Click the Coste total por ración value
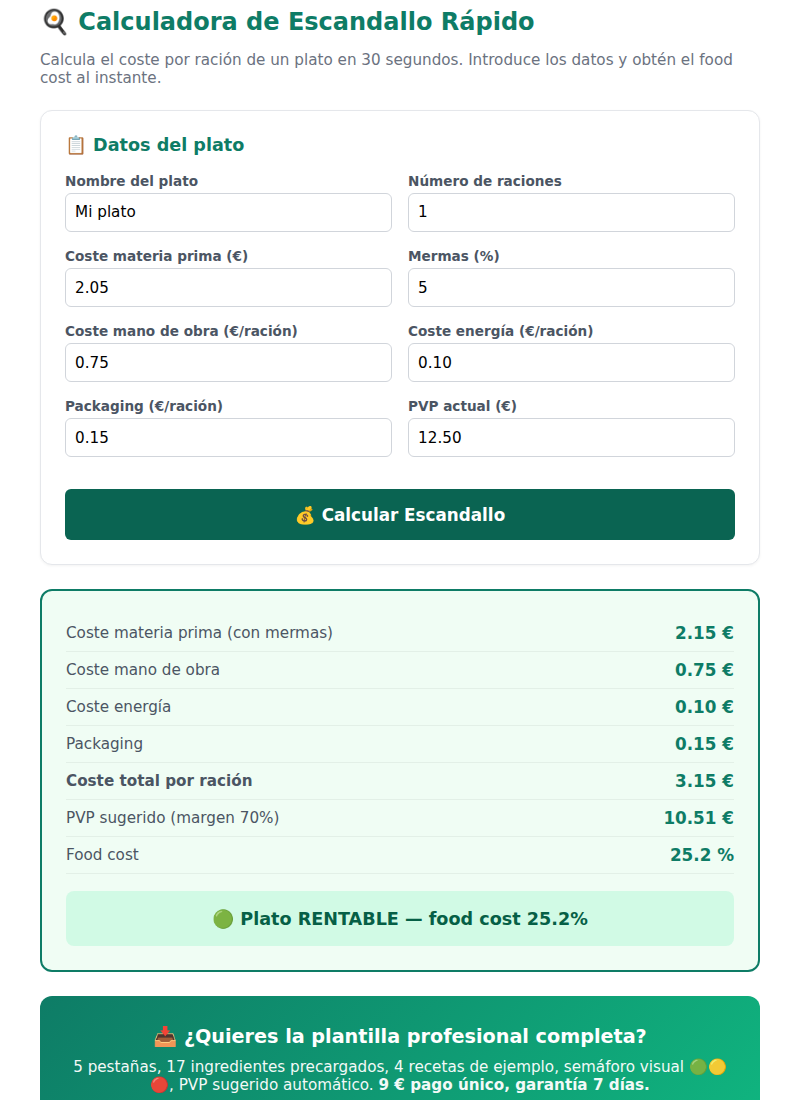800x1100 pixels. tap(704, 781)
